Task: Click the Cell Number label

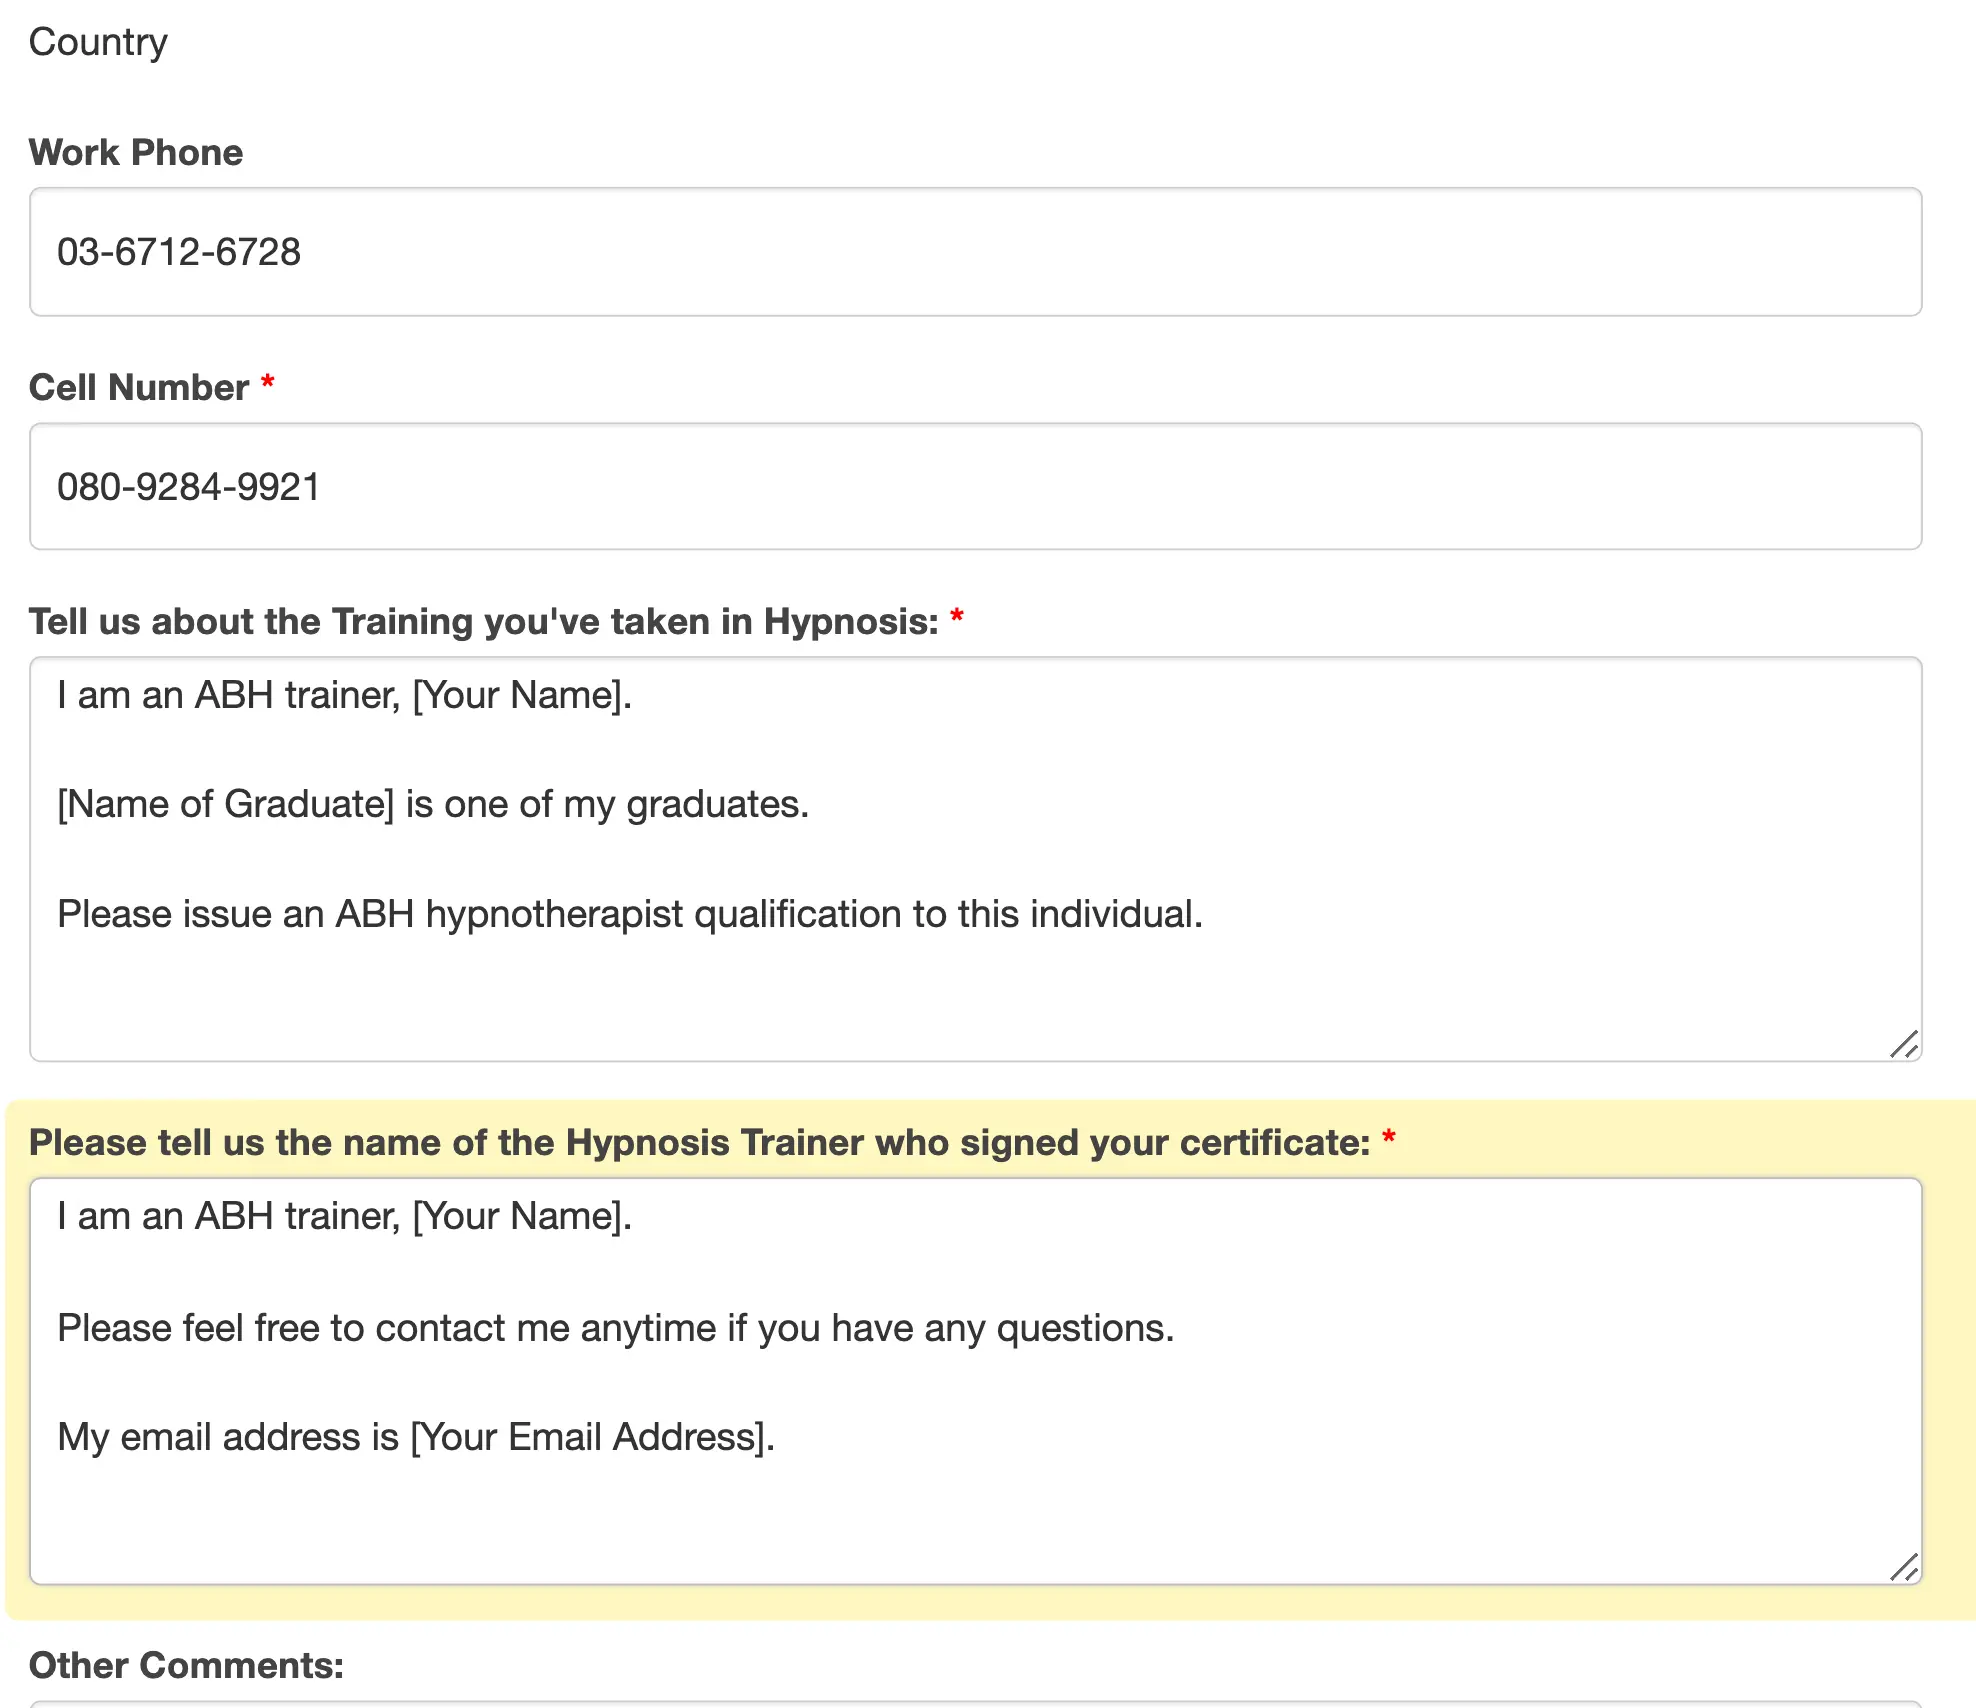Action: tap(139, 388)
